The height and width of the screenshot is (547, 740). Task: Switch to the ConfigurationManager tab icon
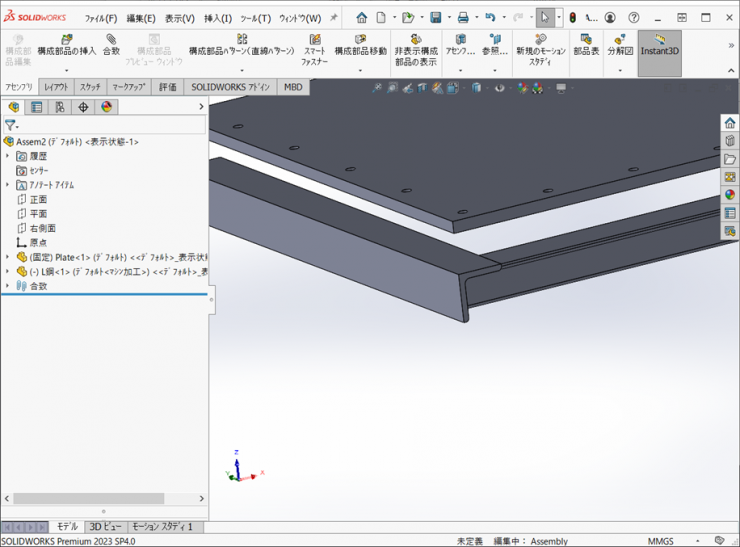point(60,107)
